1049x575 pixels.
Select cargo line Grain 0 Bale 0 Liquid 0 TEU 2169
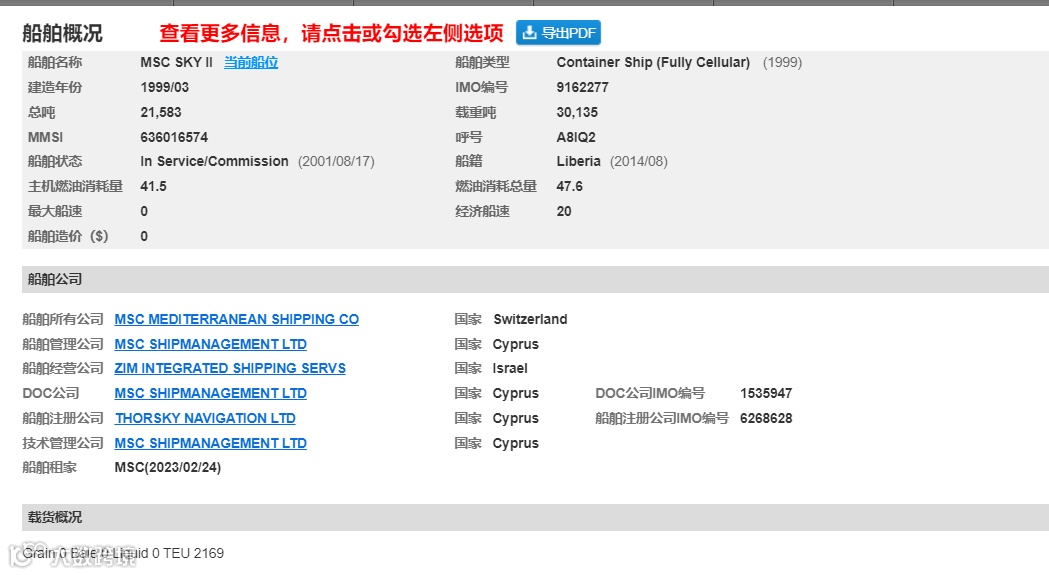tap(124, 553)
